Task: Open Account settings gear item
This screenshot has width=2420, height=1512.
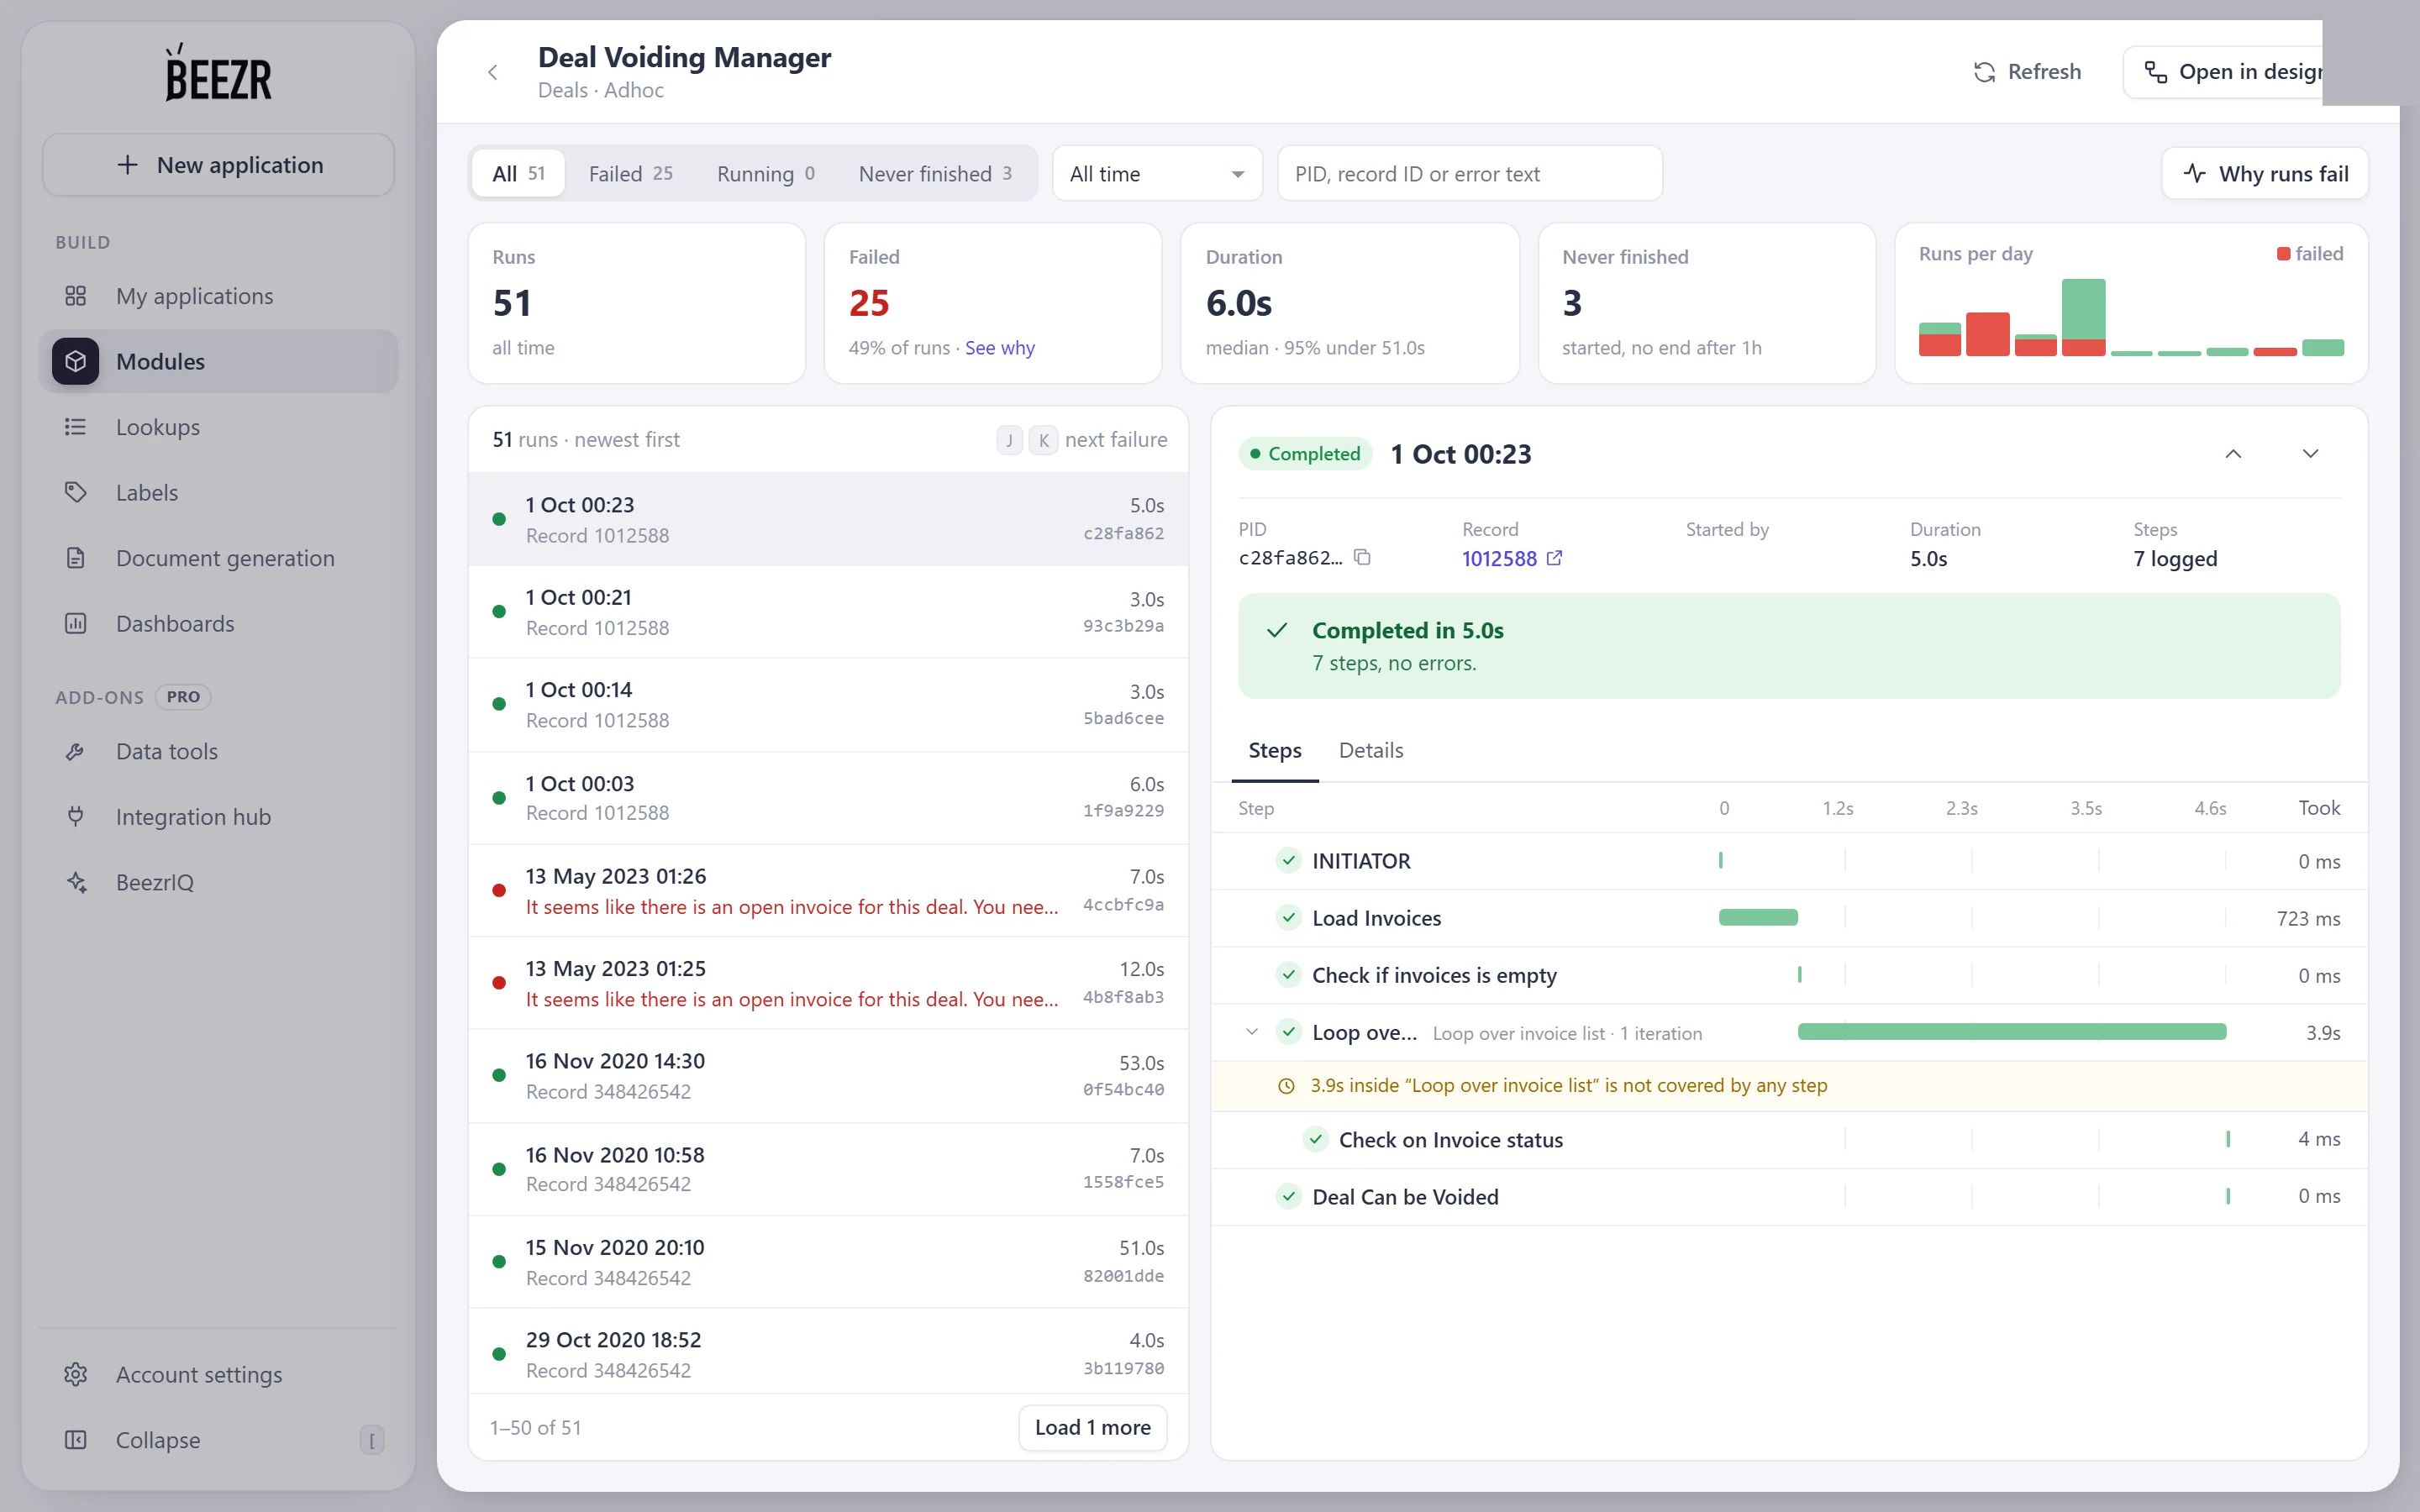Action: point(218,1374)
